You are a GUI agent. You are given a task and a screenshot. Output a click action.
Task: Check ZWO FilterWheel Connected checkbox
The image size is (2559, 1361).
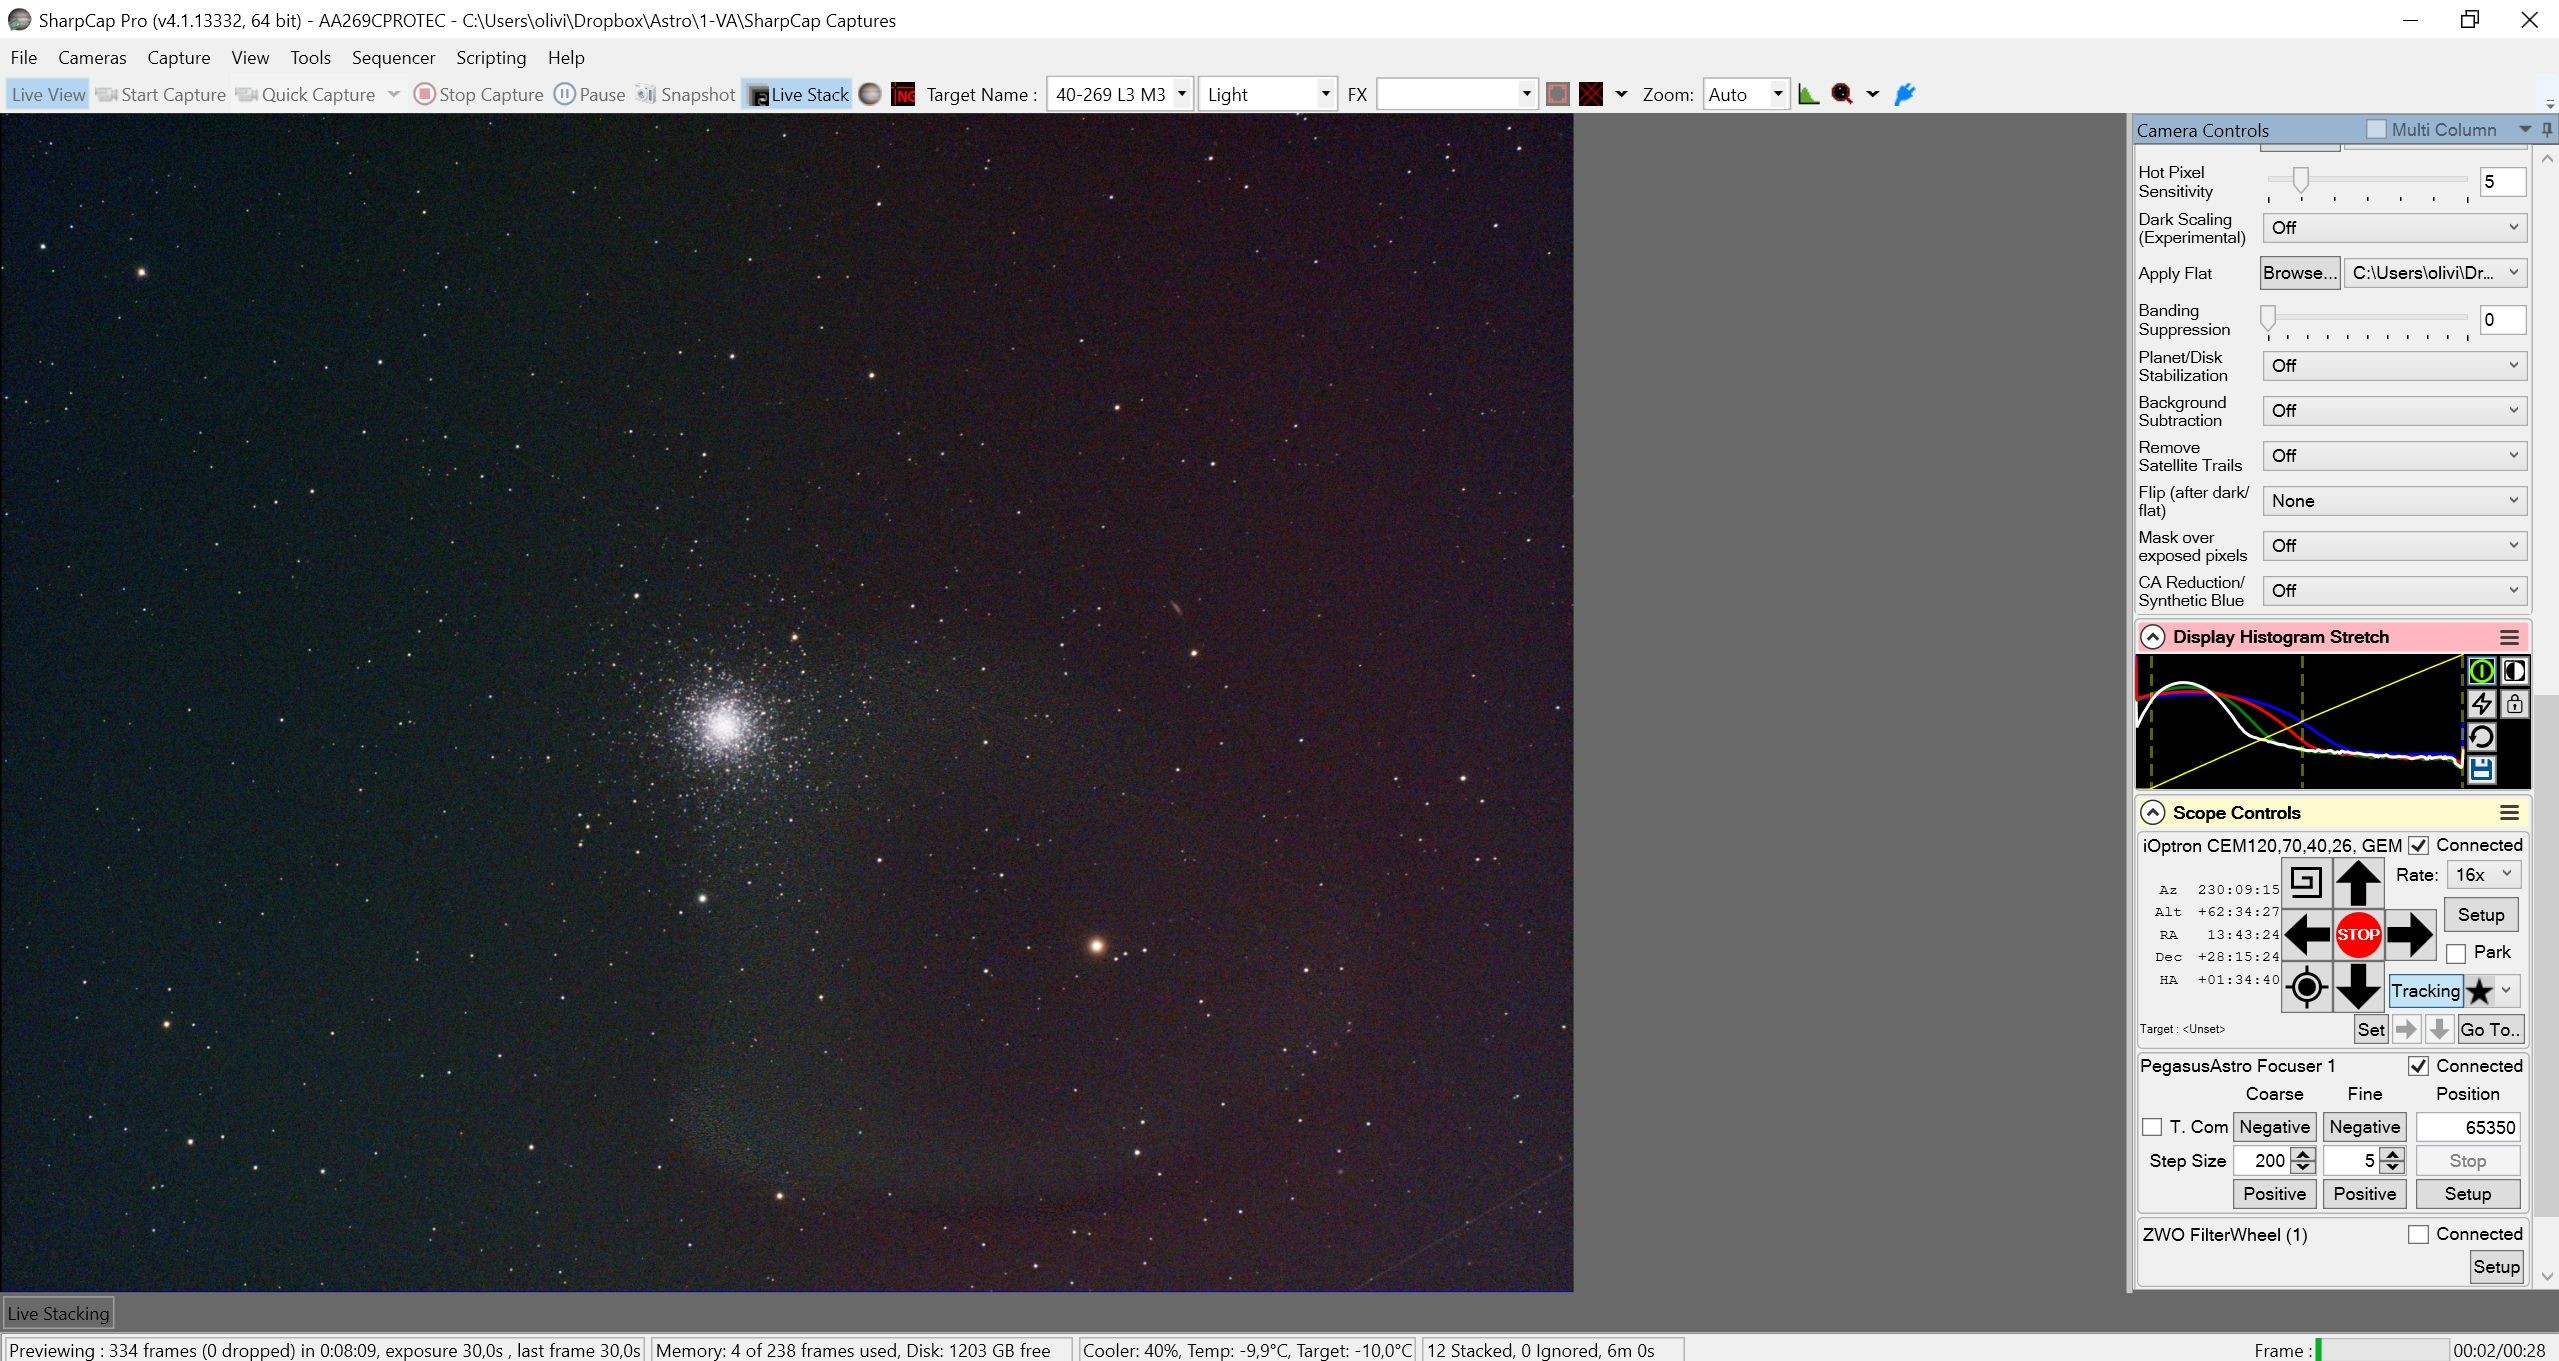(2418, 1235)
